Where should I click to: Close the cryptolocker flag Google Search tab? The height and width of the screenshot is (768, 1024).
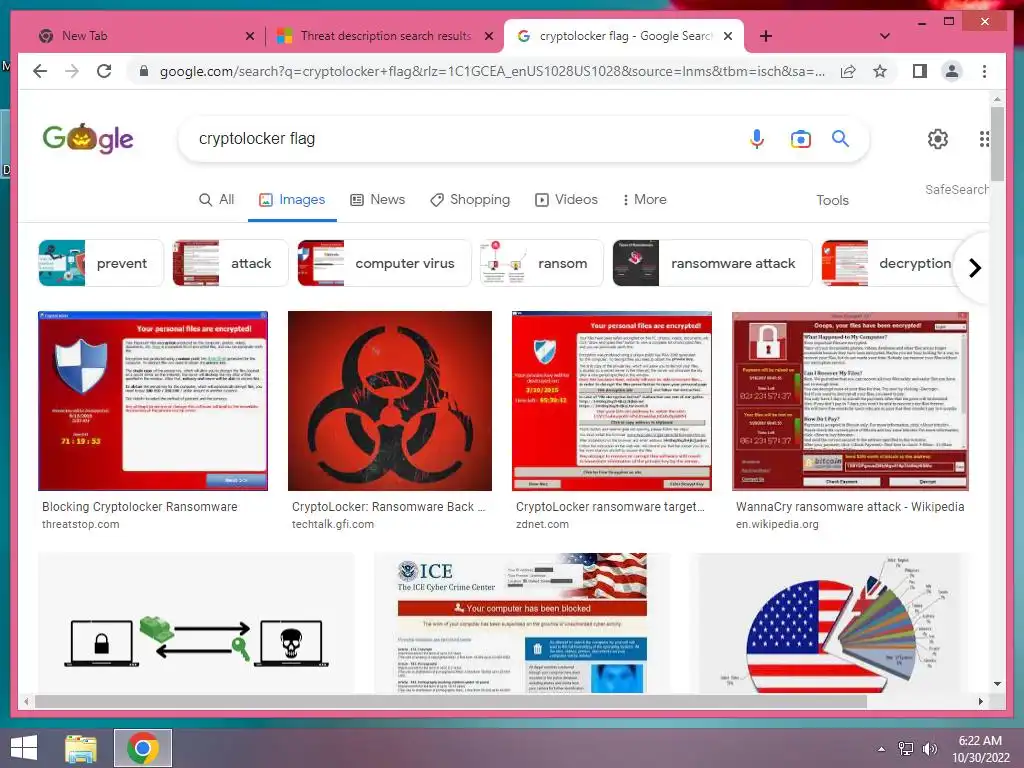(x=728, y=36)
